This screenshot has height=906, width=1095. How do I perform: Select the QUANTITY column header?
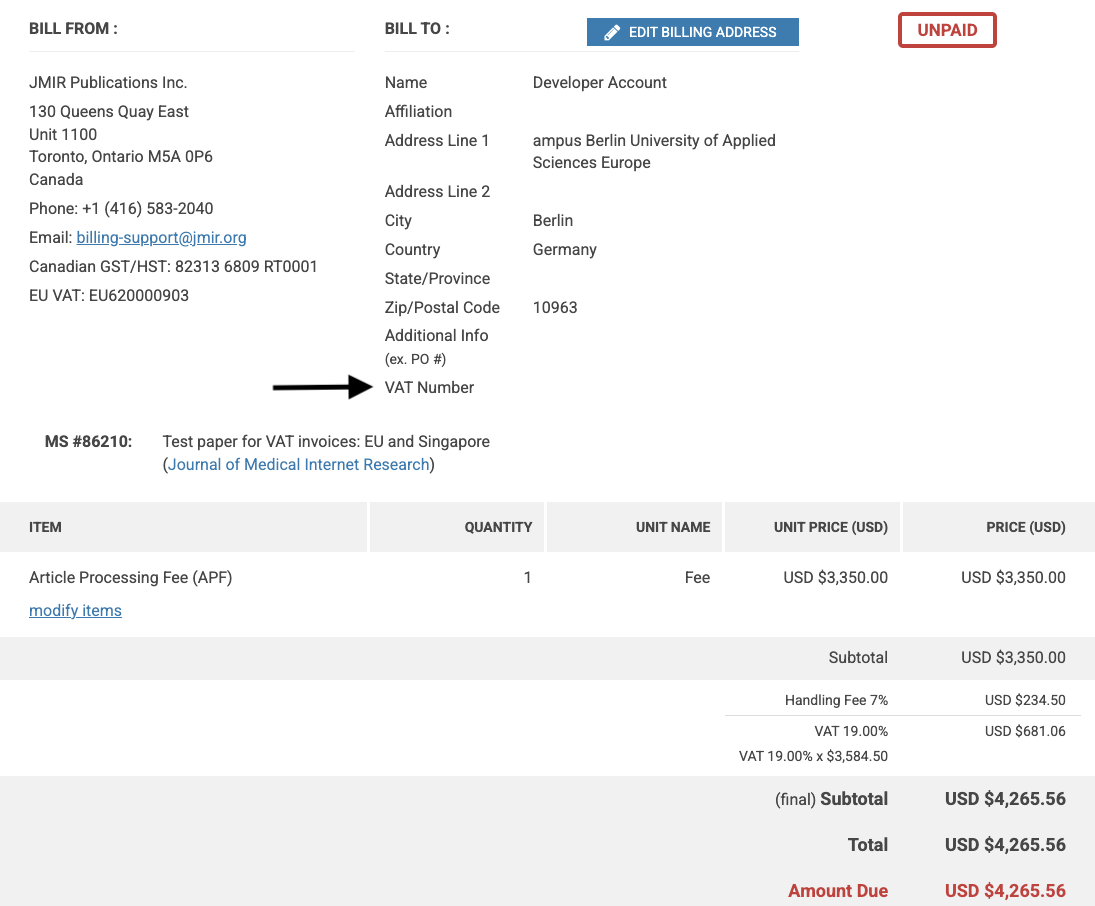(498, 527)
